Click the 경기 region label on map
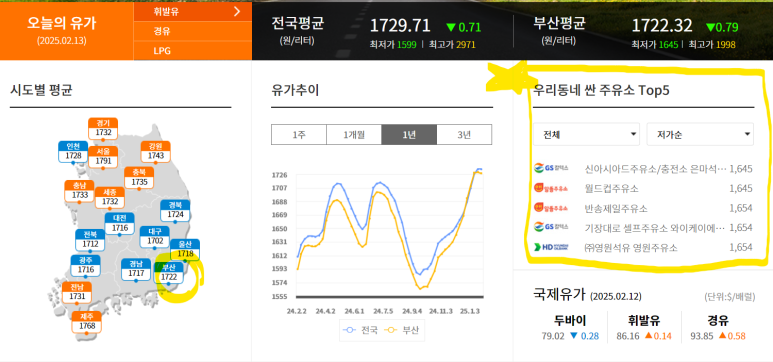 pos(103,129)
